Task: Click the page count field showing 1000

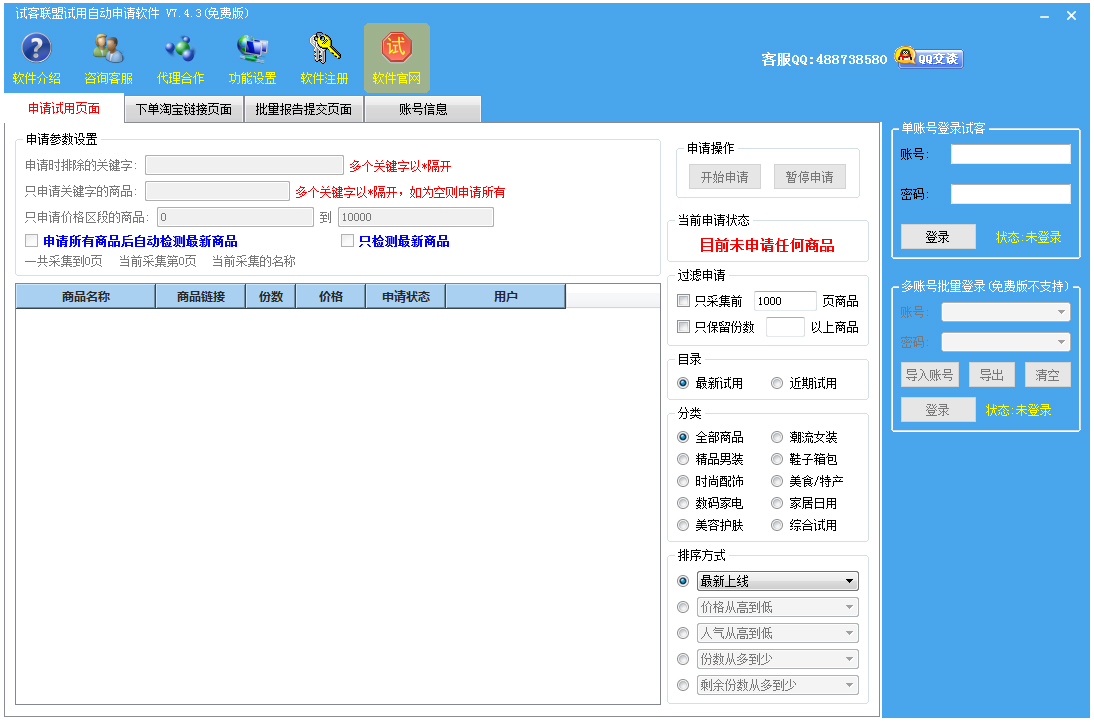Action: coord(785,301)
